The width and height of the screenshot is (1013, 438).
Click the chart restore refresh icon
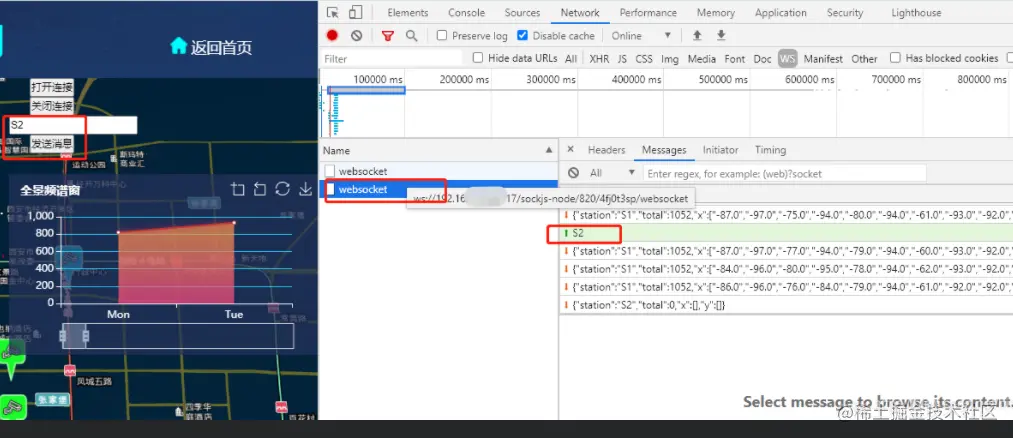point(282,189)
